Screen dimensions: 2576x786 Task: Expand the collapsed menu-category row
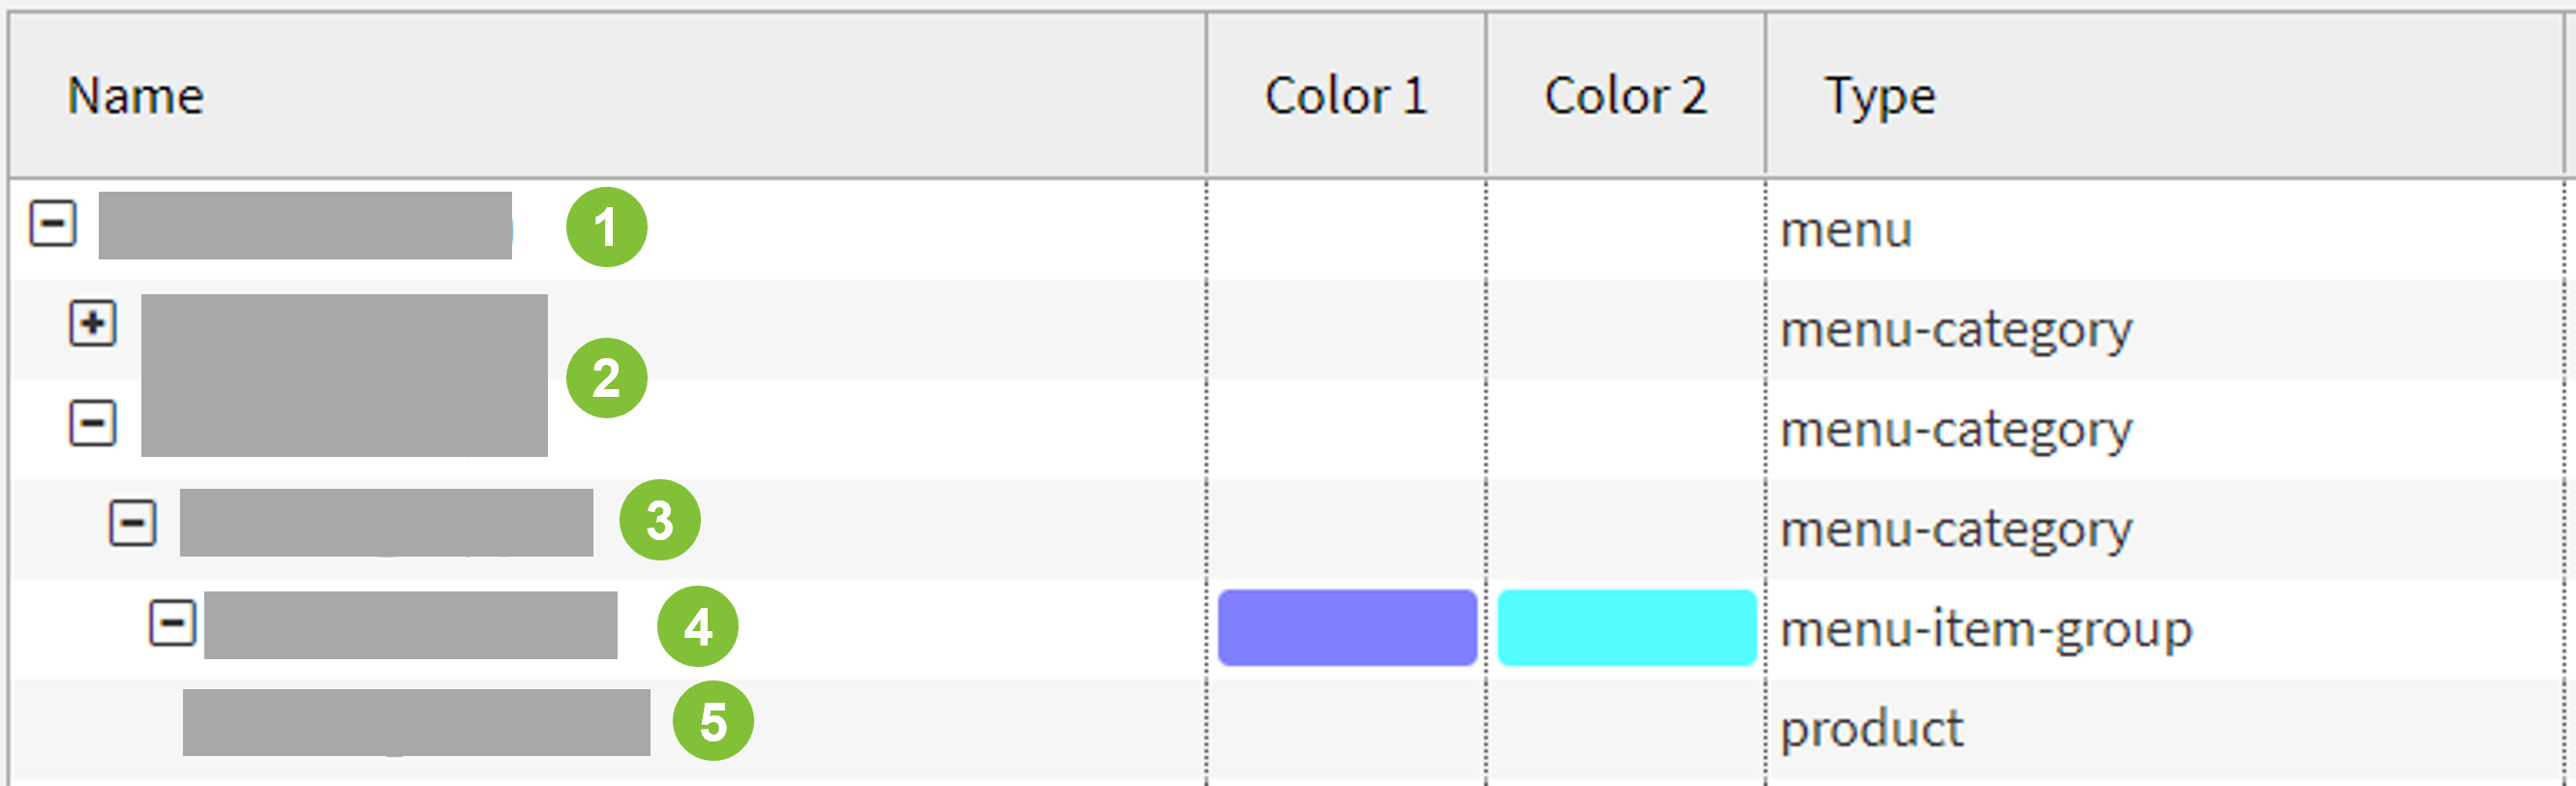(x=93, y=324)
